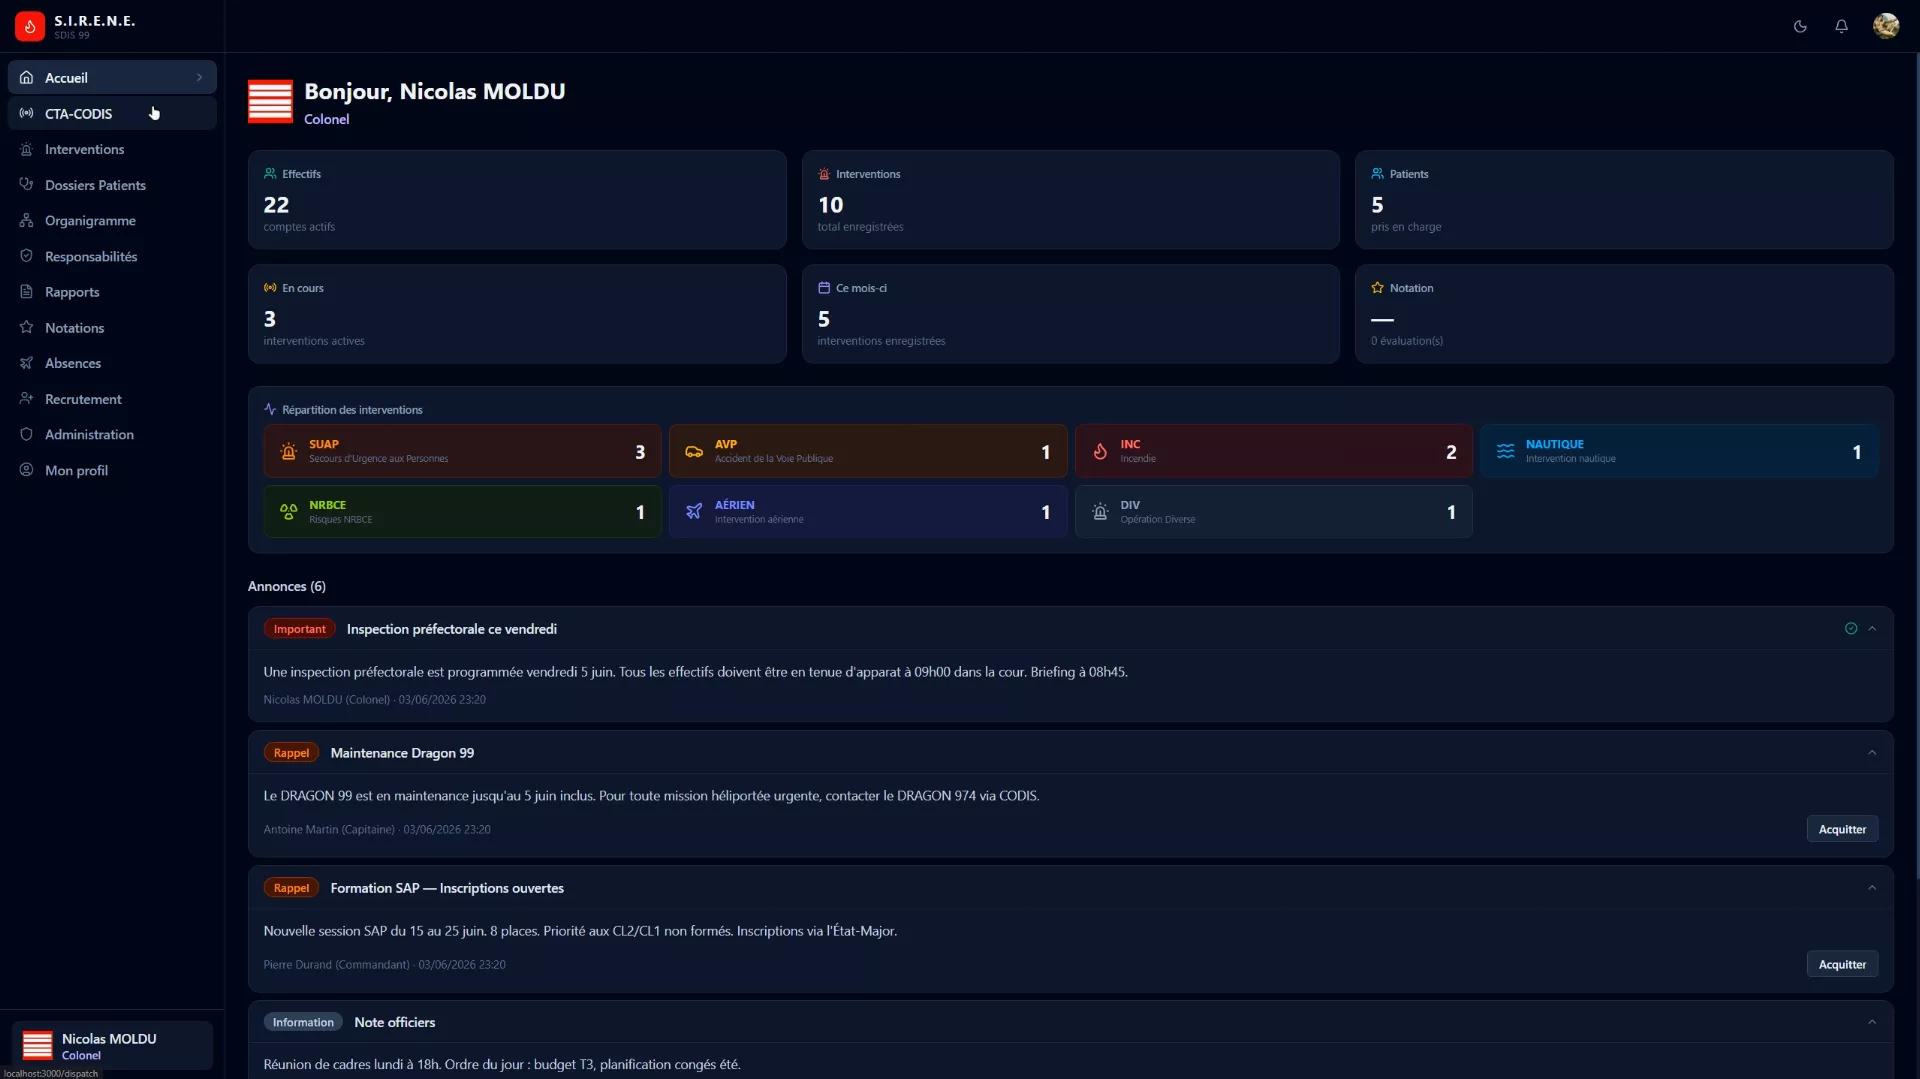Click the Rapports document icon
Screen dimensions: 1920x1079
coord(27,292)
